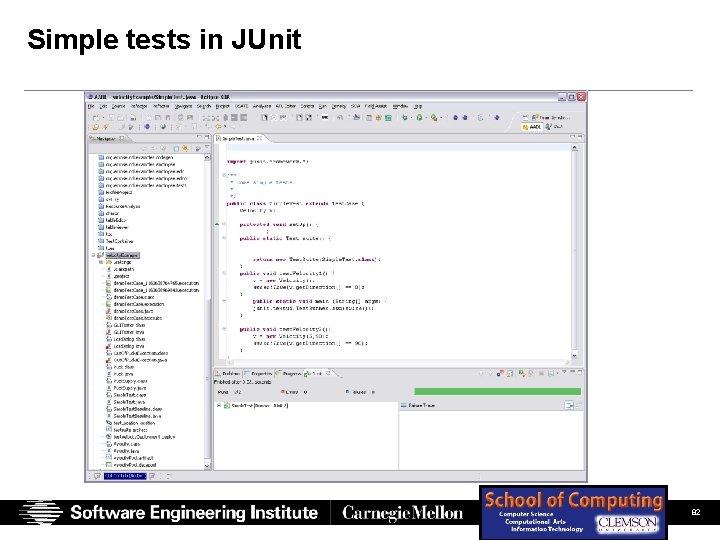Image resolution: width=720 pixels, height=540 pixels.
Task: Click JUnit Rerun Test icon
Action: coord(521,373)
